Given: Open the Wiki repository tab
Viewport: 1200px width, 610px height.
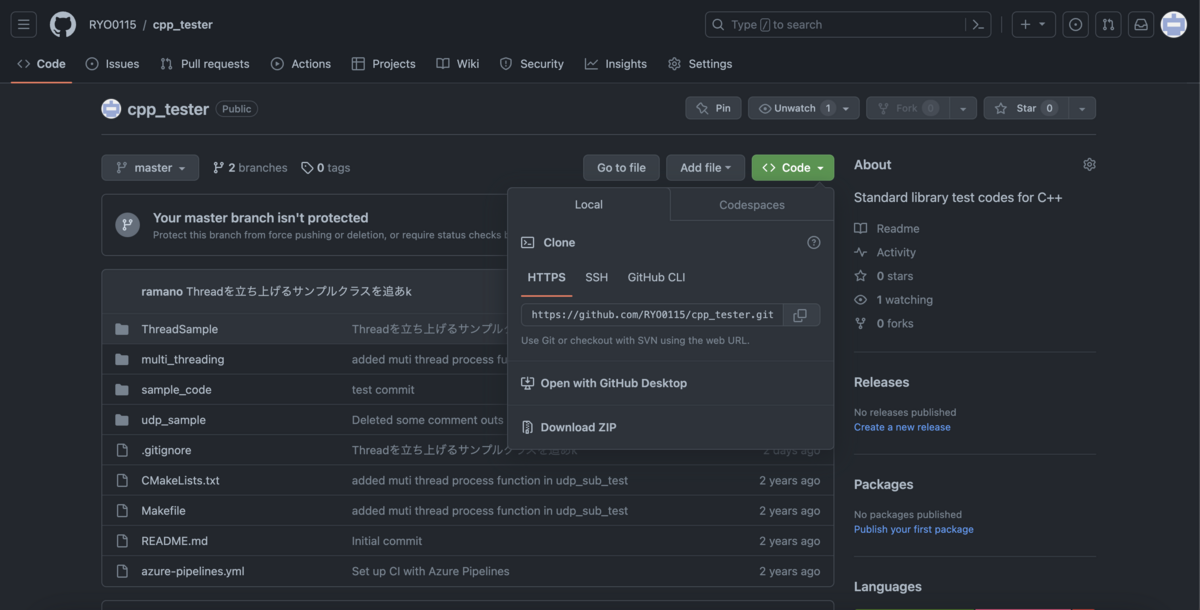Looking at the screenshot, I should point(458,64).
